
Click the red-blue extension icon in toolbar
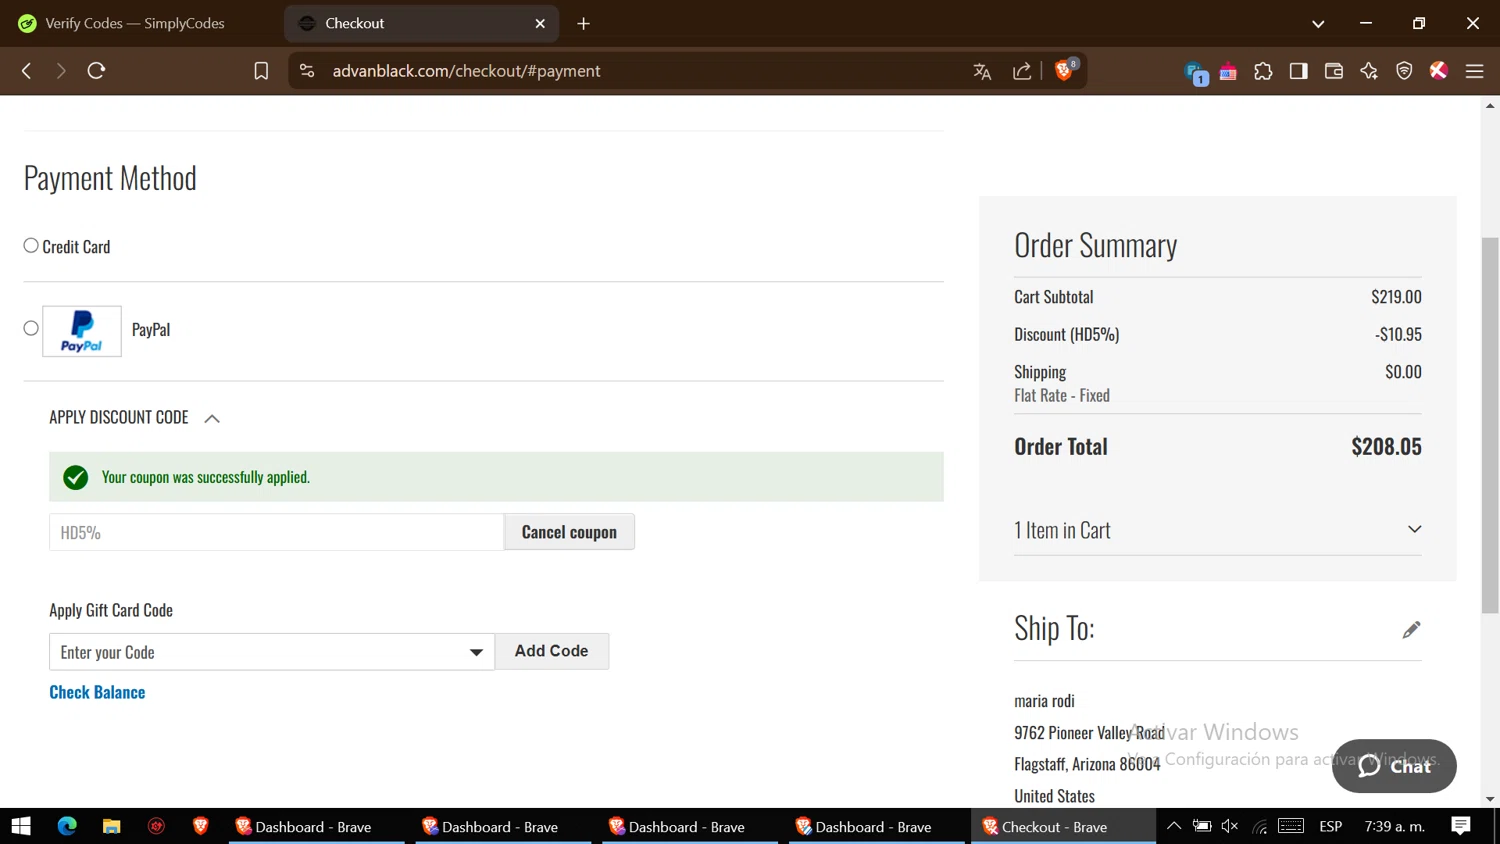(x=1228, y=72)
